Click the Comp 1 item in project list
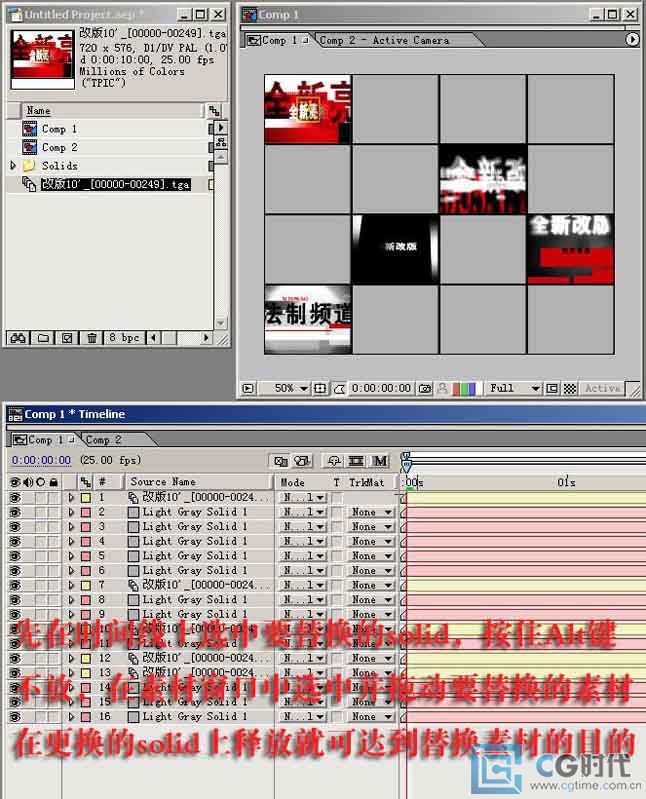This screenshot has width=646, height=799. pyautogui.click(x=60, y=129)
